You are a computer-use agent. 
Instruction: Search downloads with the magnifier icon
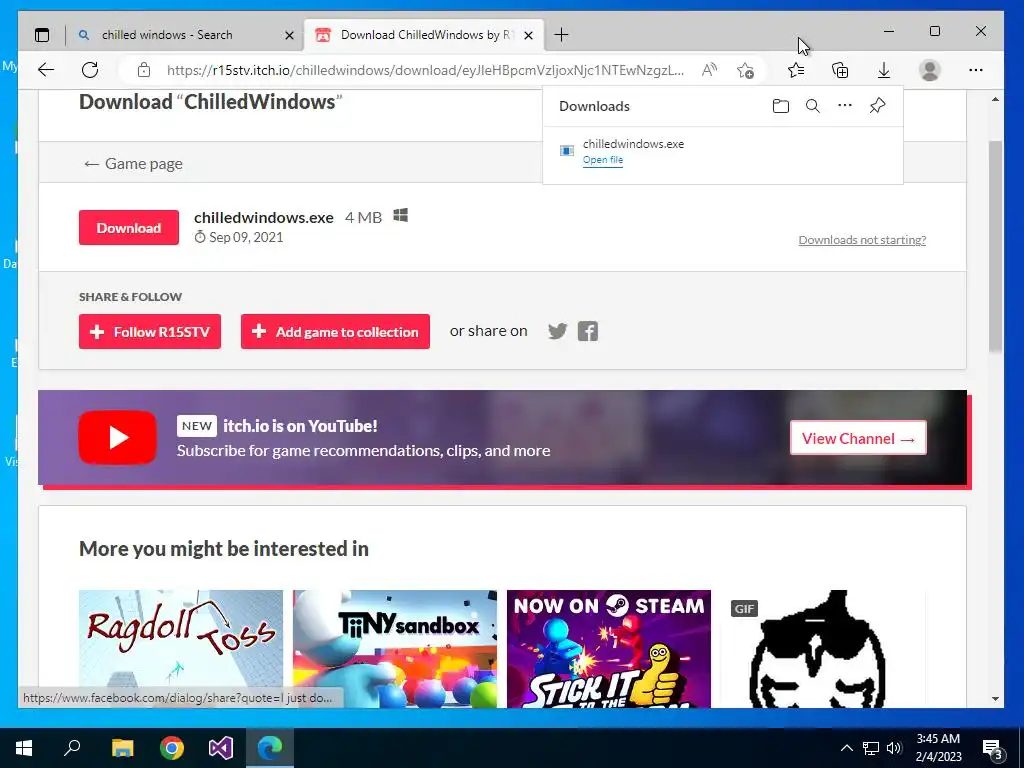coord(812,106)
